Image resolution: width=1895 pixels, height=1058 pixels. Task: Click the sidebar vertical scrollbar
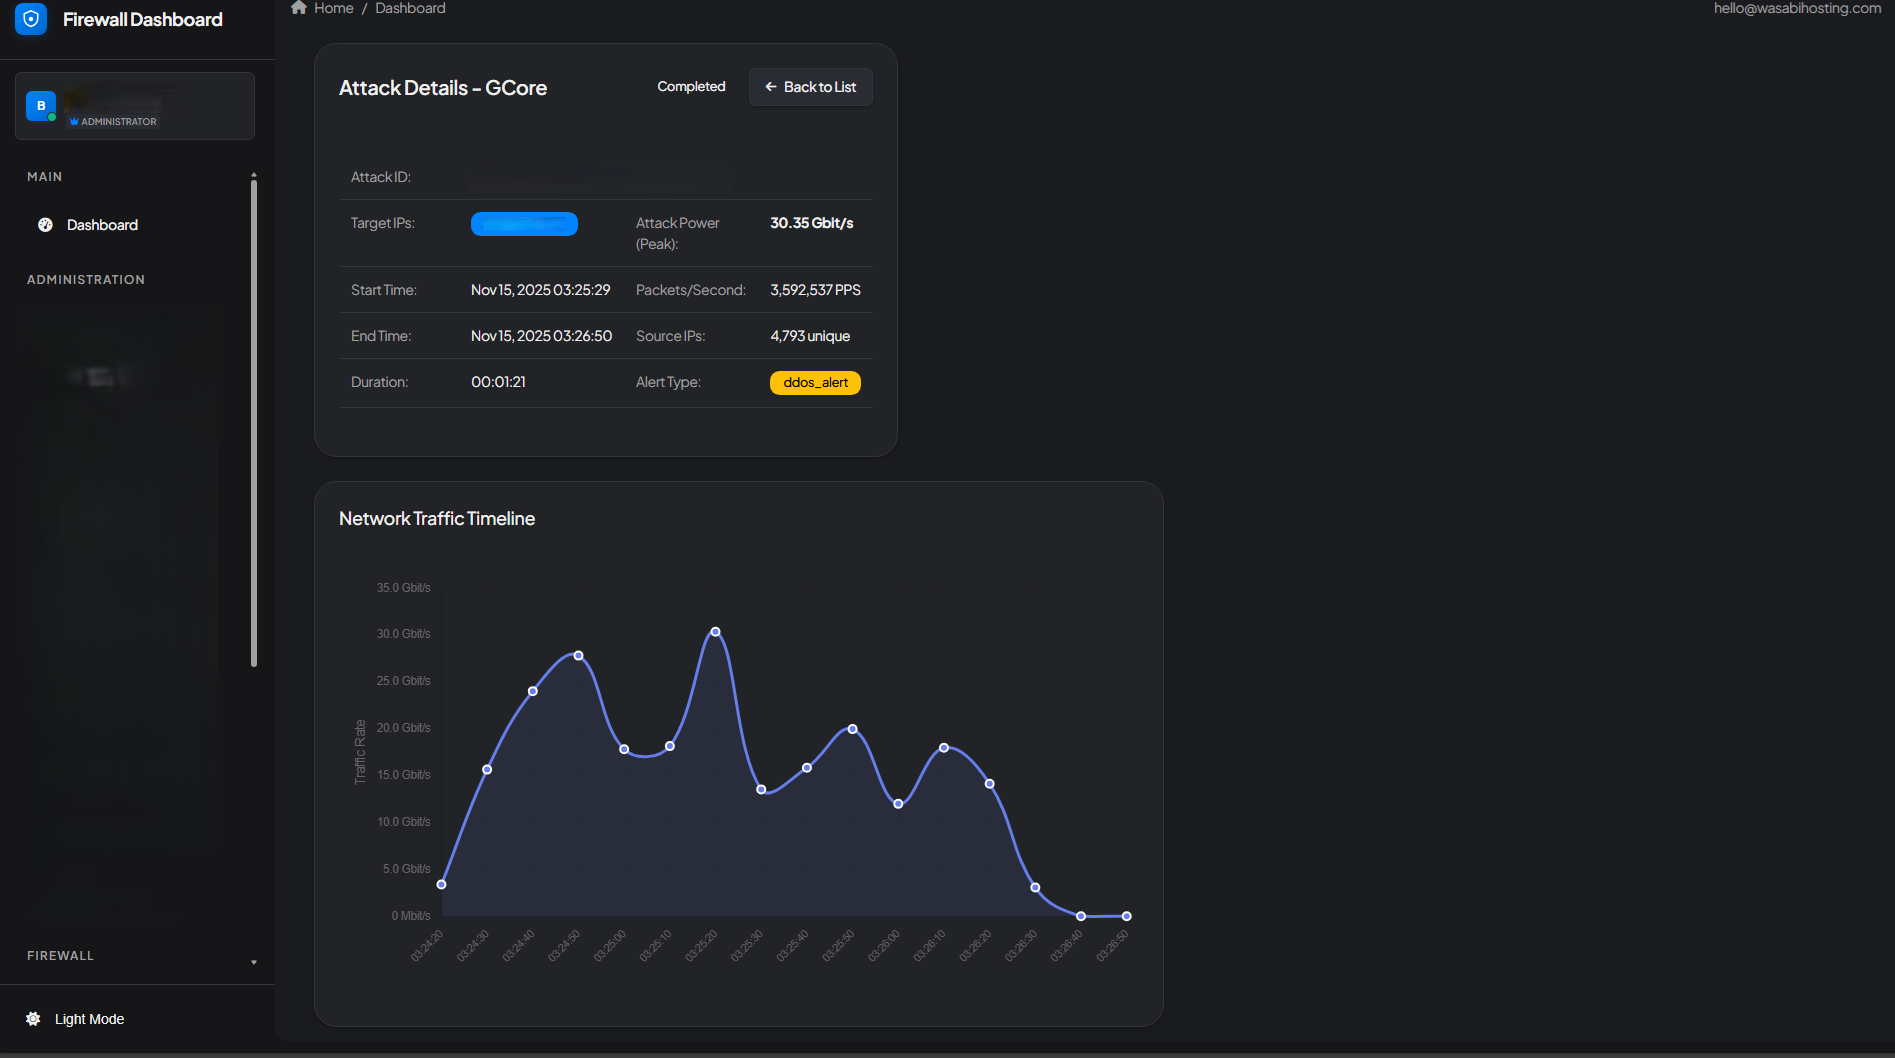254,422
